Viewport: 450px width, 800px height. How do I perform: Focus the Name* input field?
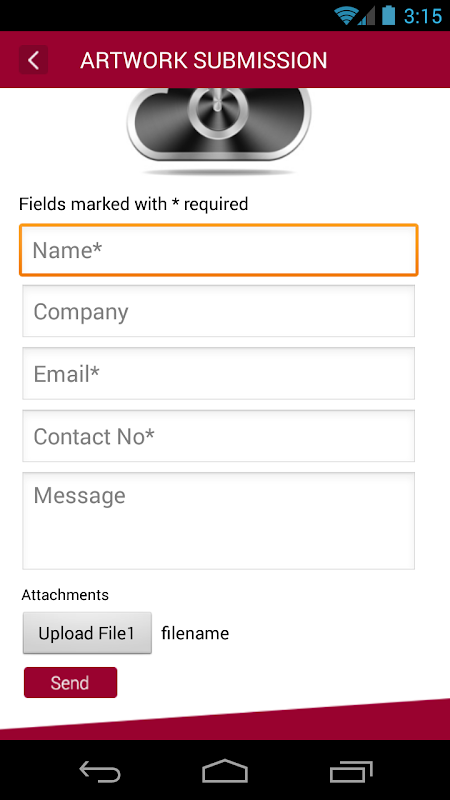coord(219,251)
